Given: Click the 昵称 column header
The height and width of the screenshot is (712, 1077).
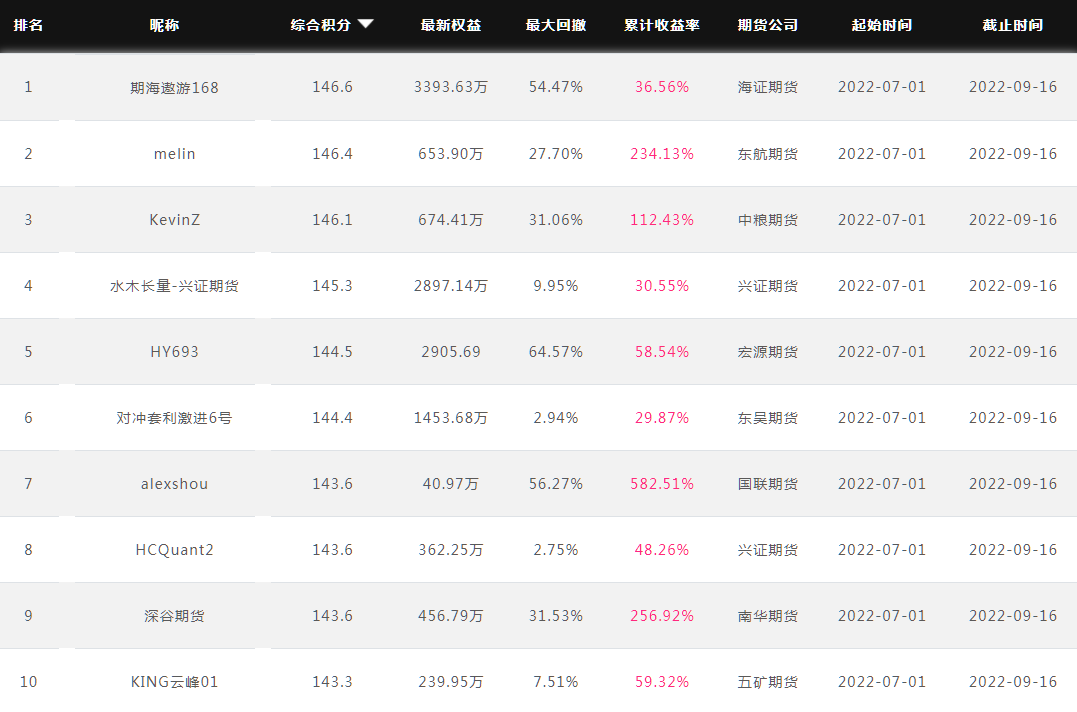Looking at the screenshot, I should coord(164,25).
